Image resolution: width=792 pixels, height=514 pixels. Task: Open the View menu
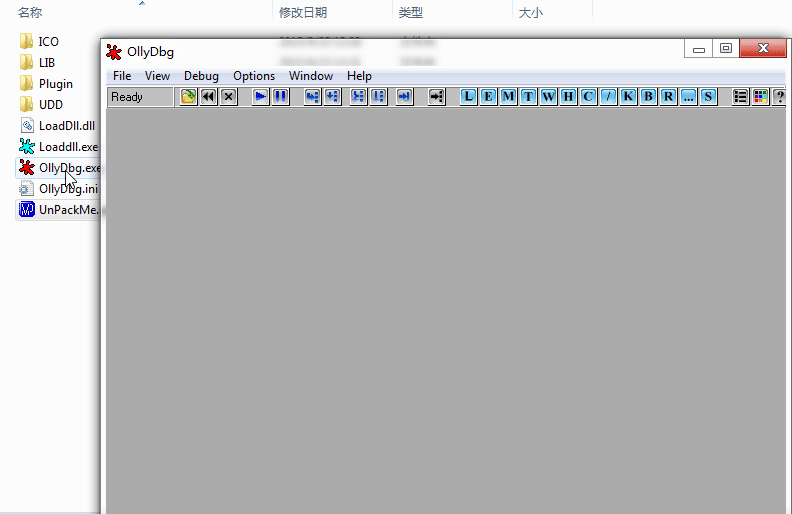pyautogui.click(x=157, y=76)
